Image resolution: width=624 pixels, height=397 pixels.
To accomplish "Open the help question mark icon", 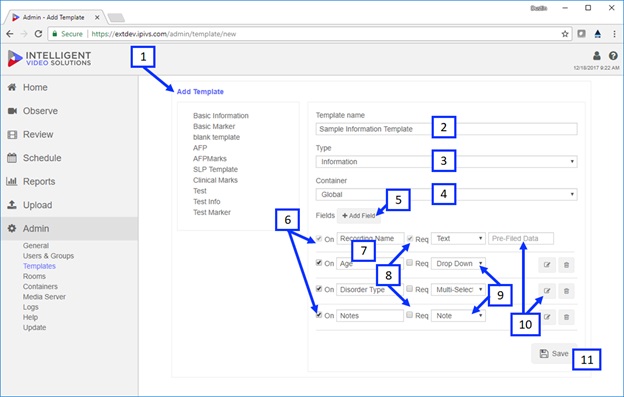I will (x=613, y=56).
